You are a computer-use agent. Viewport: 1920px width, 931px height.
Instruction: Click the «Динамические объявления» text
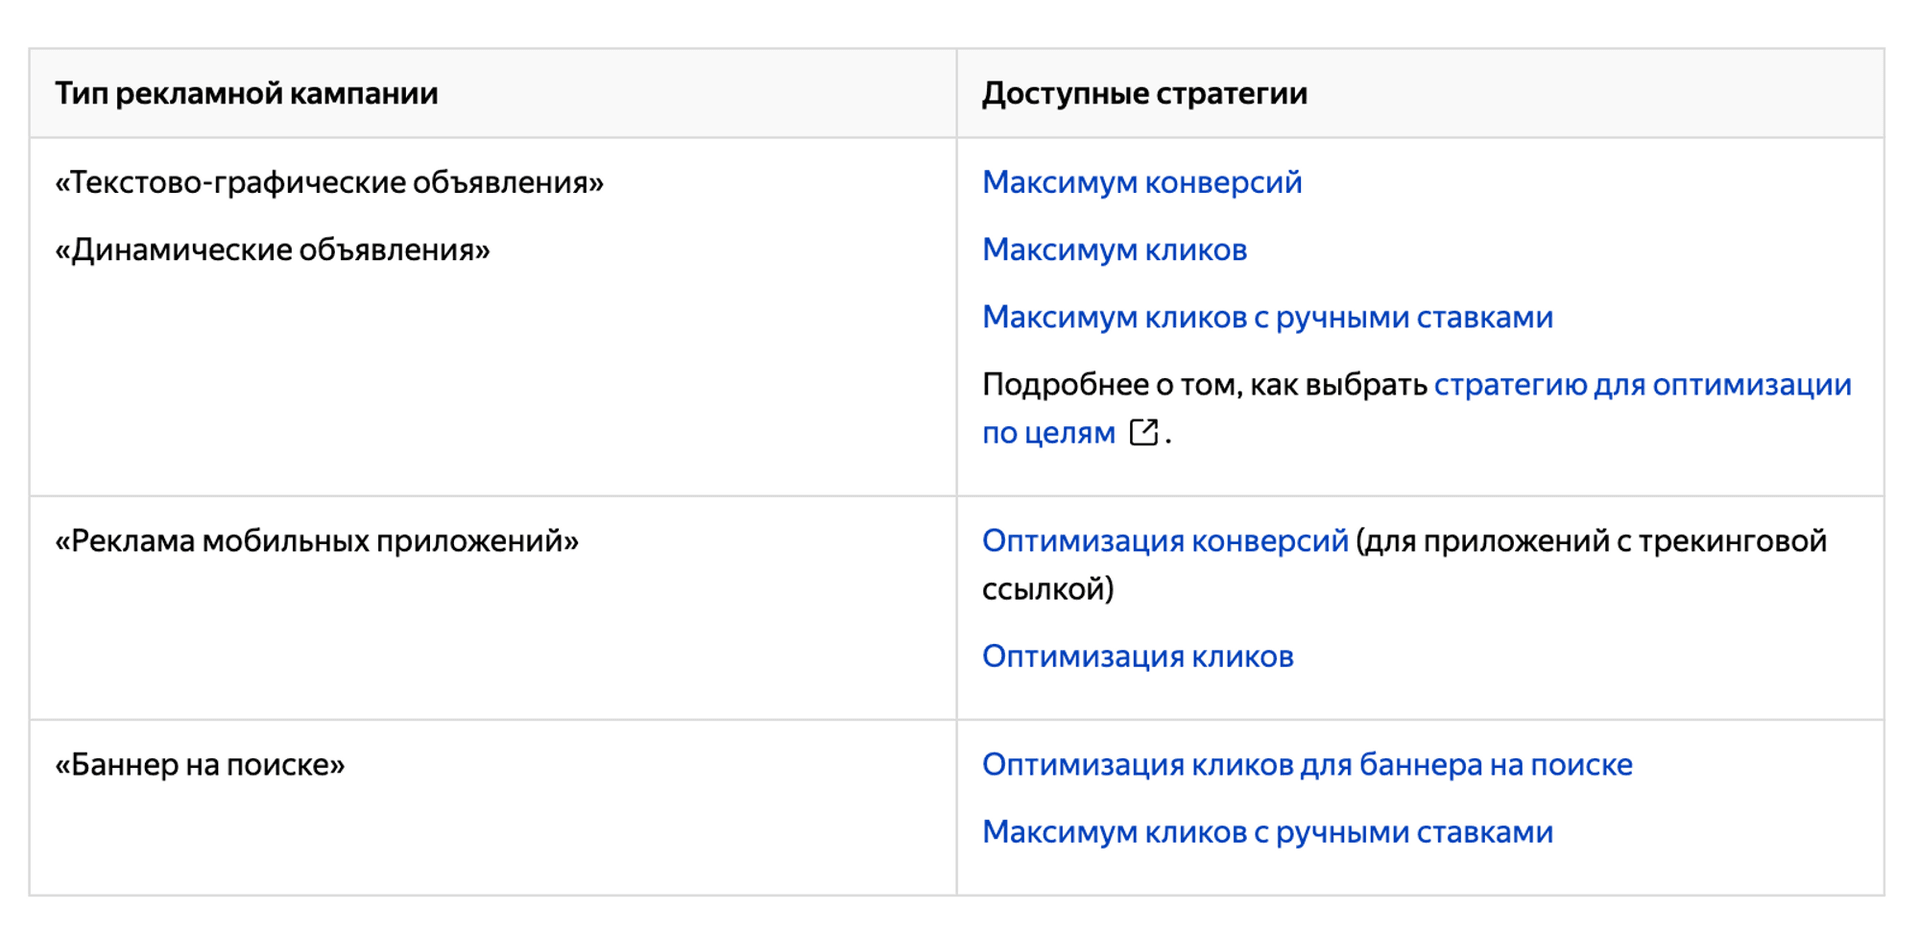[x=272, y=249]
